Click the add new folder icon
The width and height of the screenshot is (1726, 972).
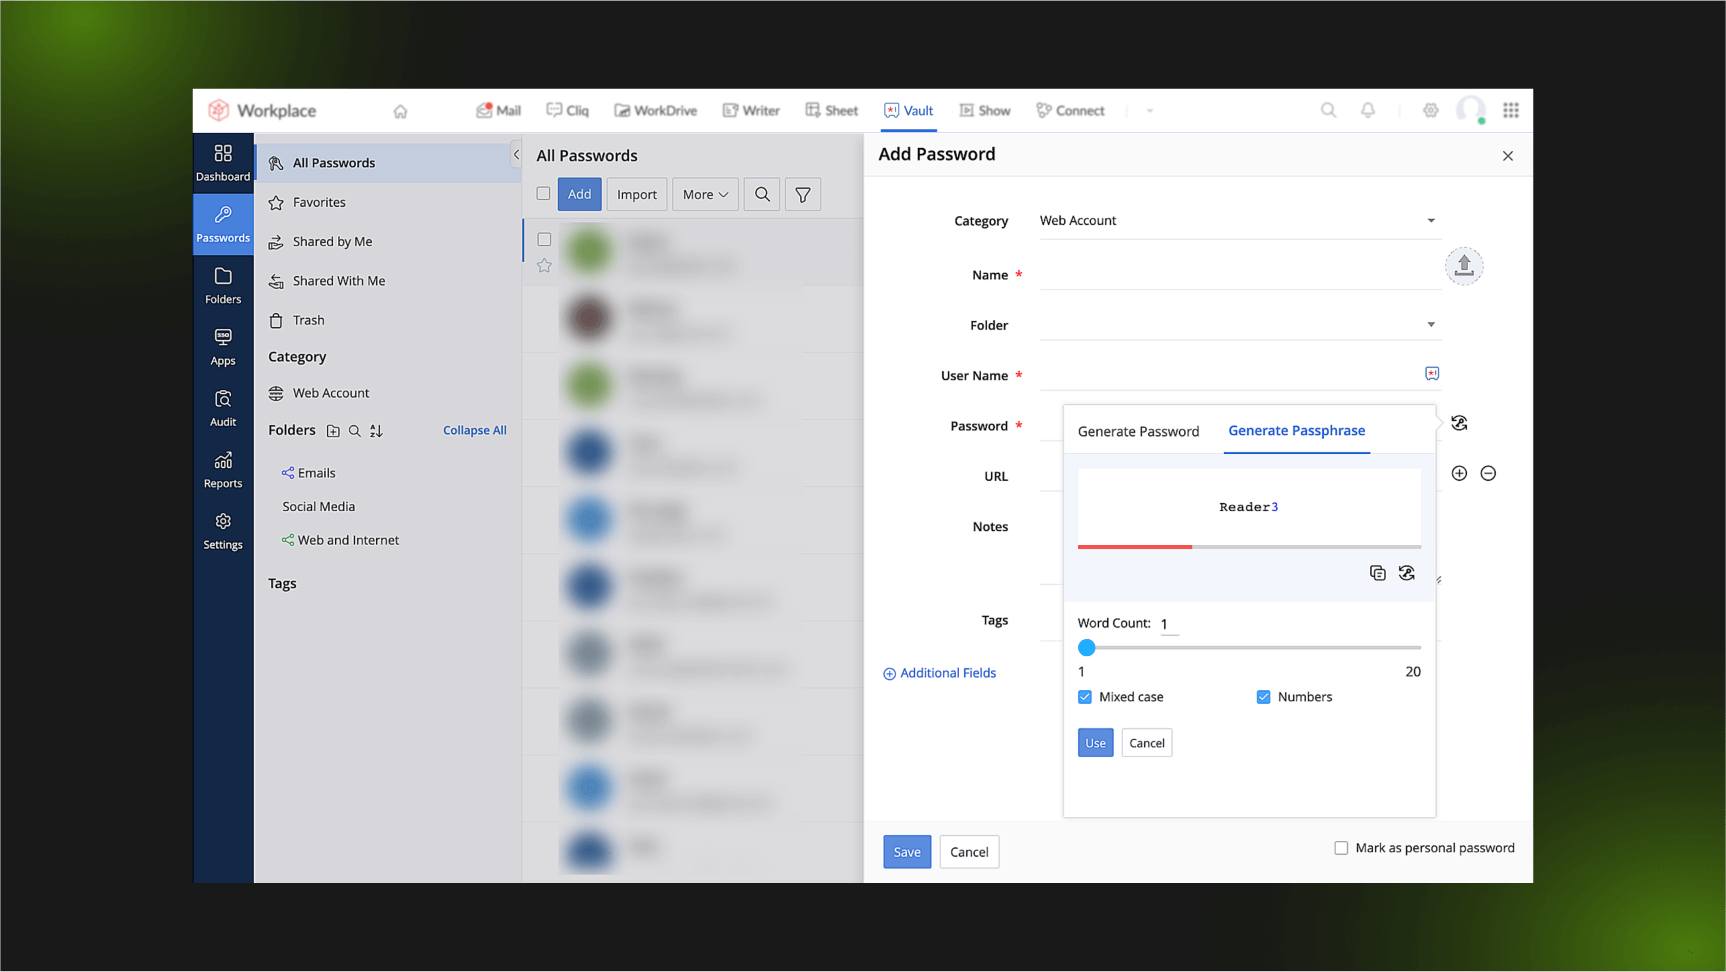point(333,431)
